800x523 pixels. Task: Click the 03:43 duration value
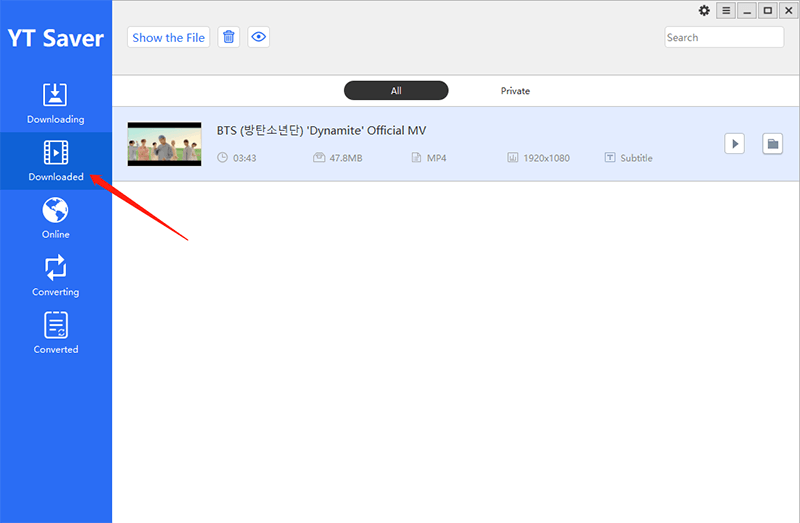click(244, 158)
